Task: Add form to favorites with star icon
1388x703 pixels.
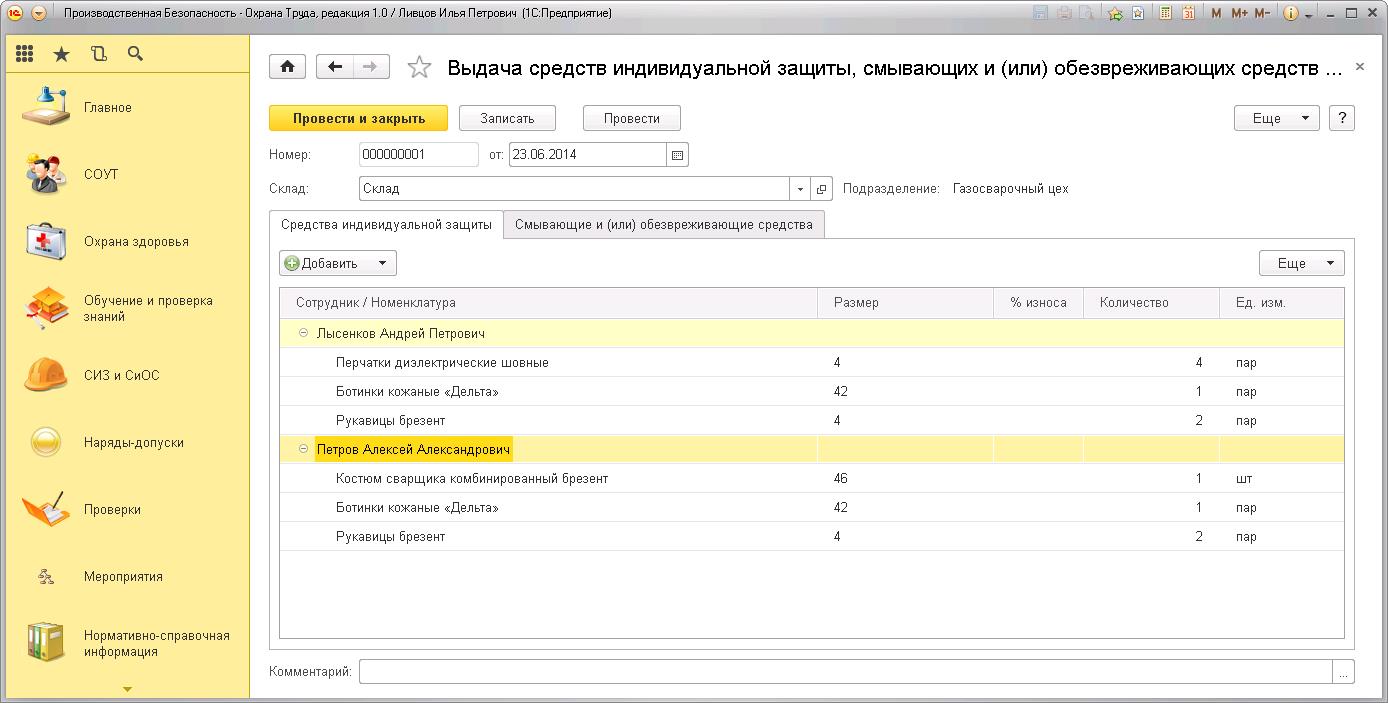Action: point(420,68)
